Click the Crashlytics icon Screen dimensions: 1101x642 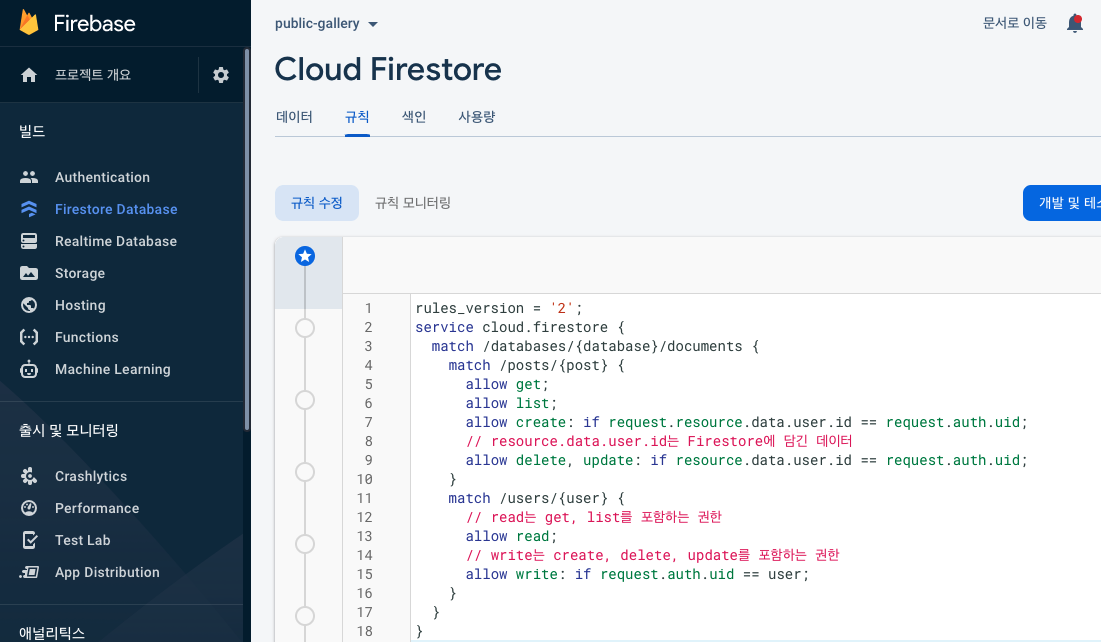point(29,476)
